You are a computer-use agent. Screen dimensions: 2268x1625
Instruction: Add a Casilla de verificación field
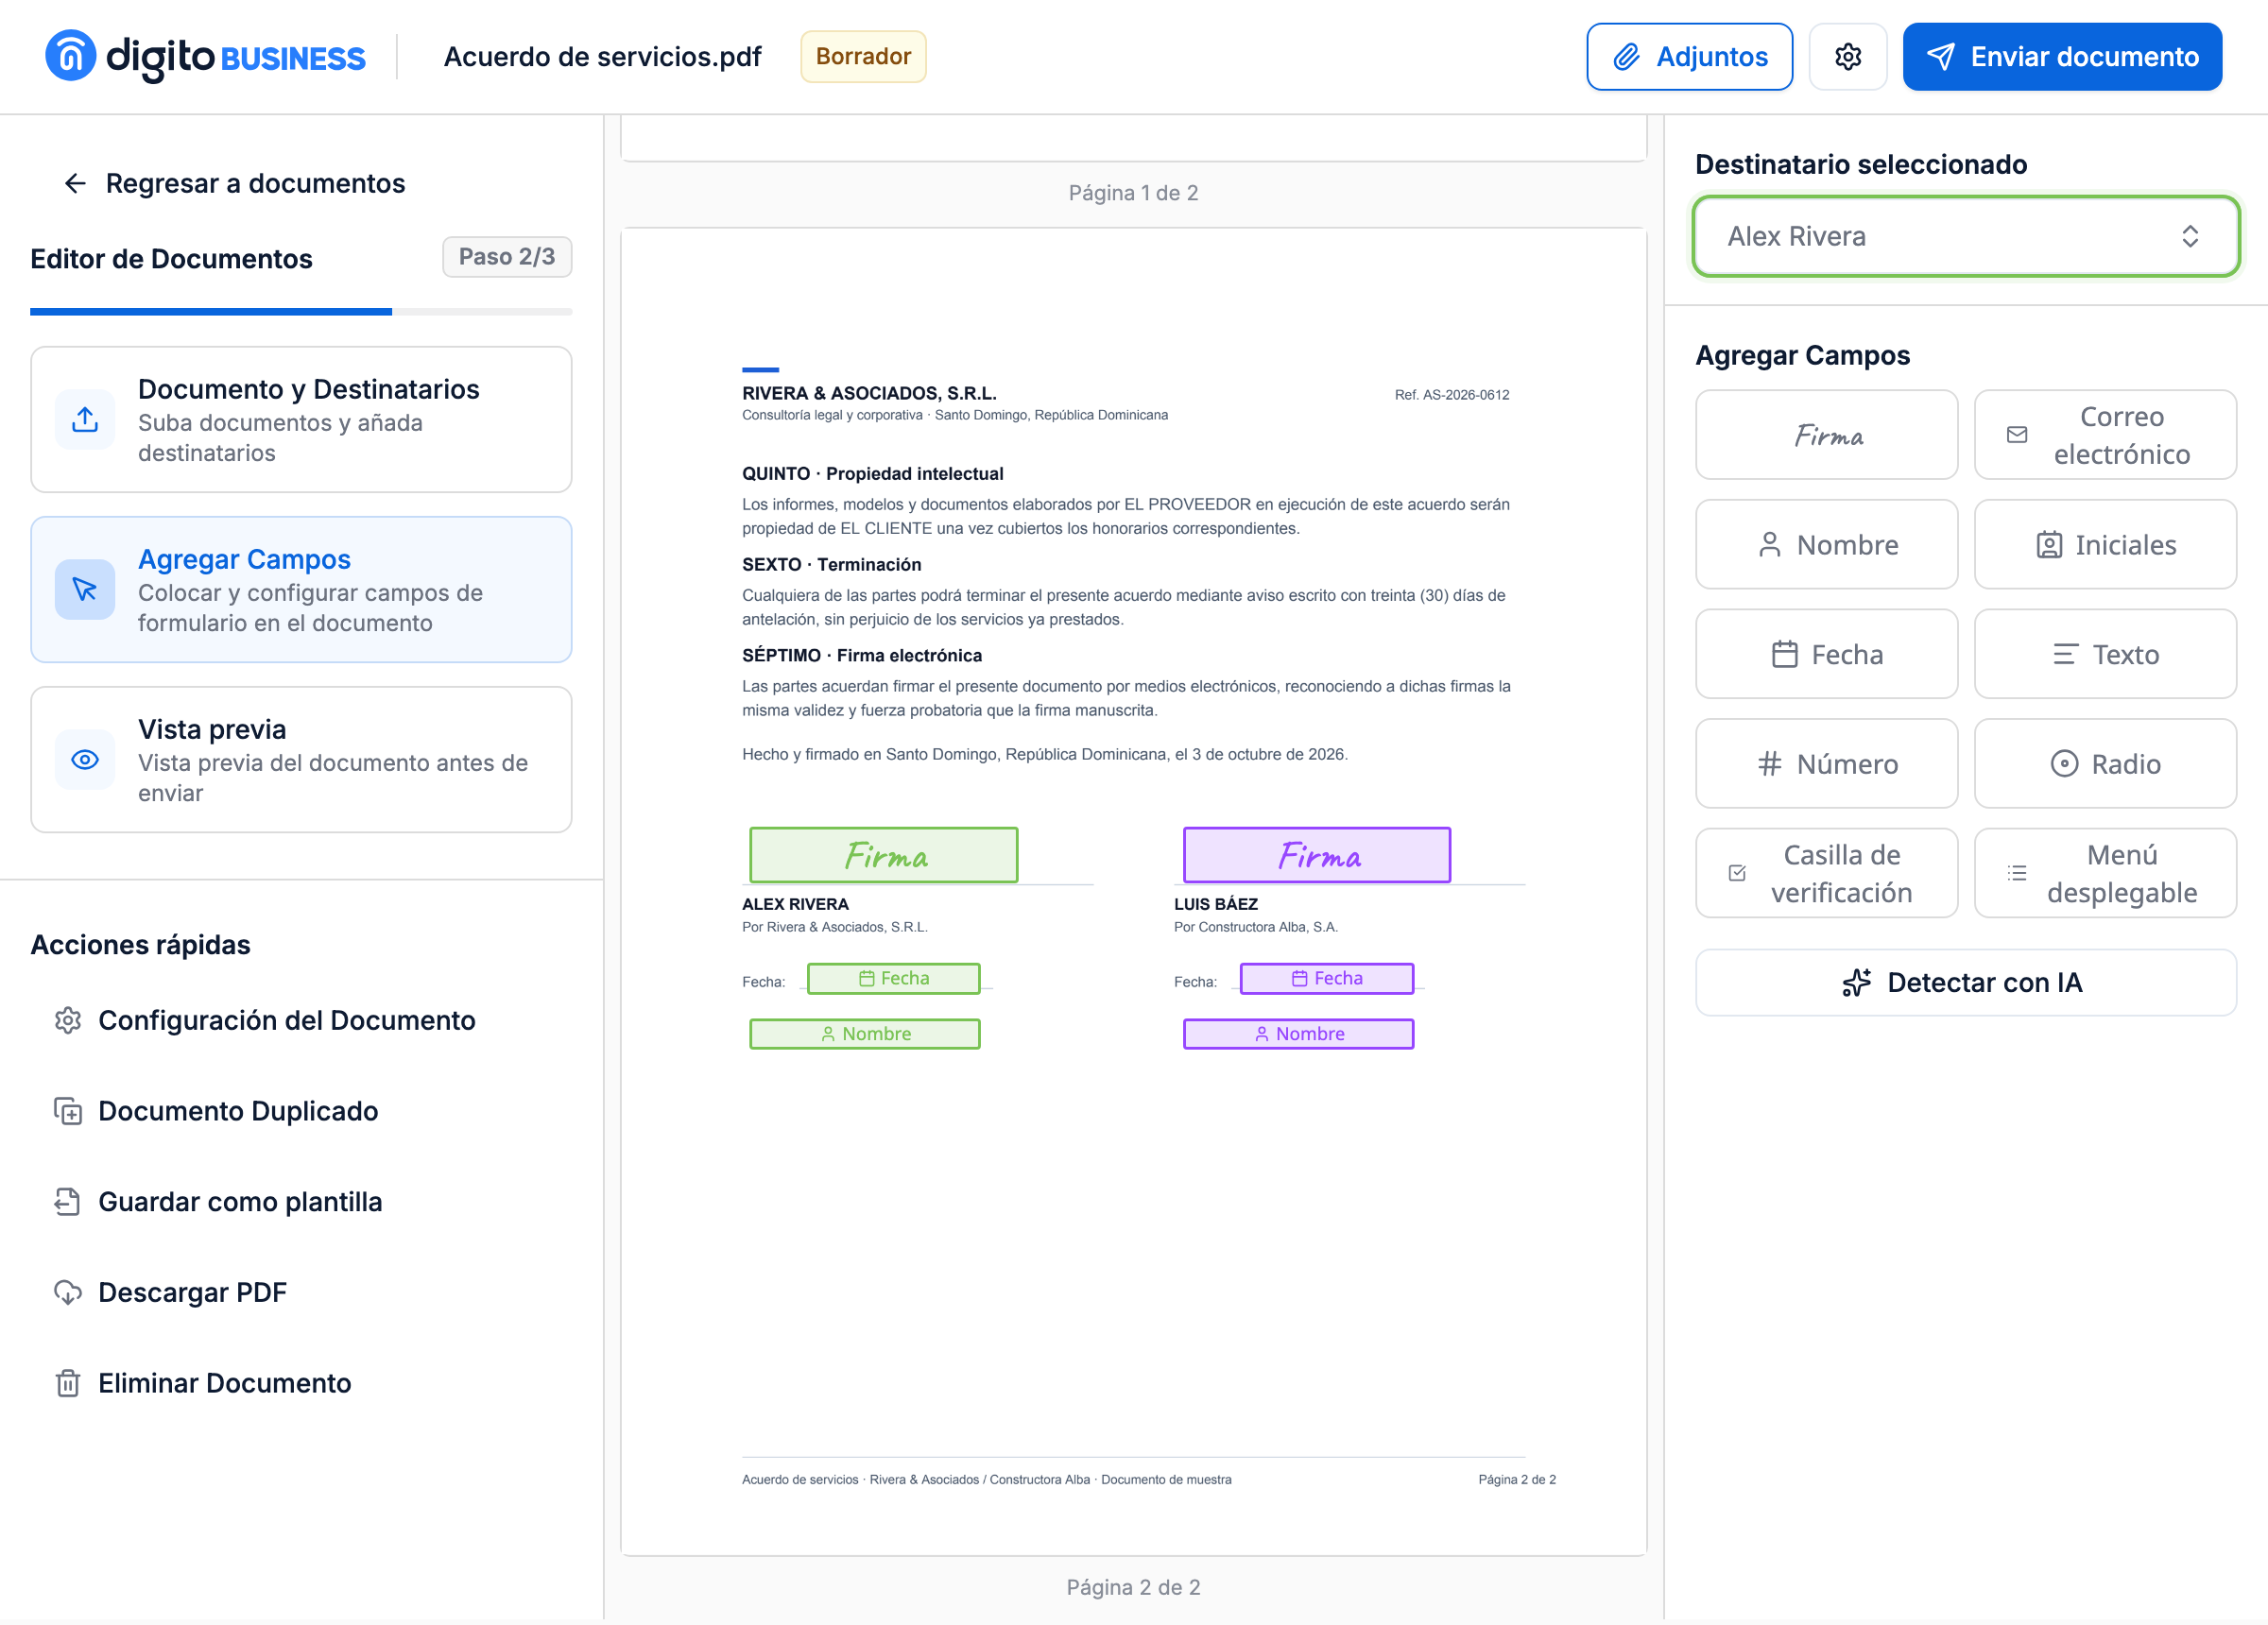tap(1826, 873)
